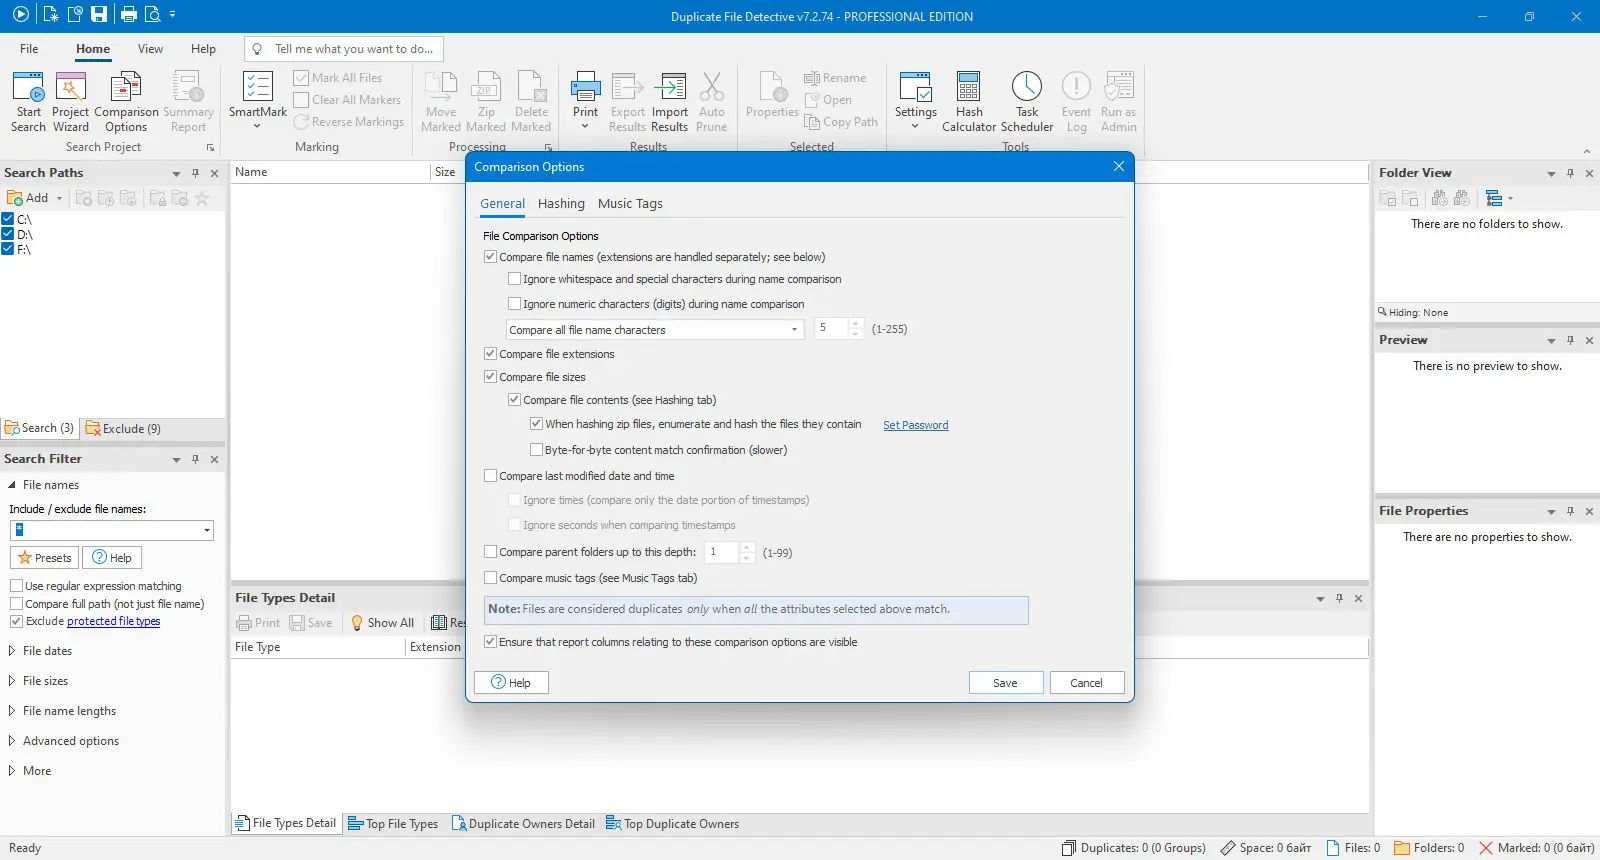1600x860 pixels.
Task: Click the Presets star button
Action: pyautogui.click(x=44, y=558)
